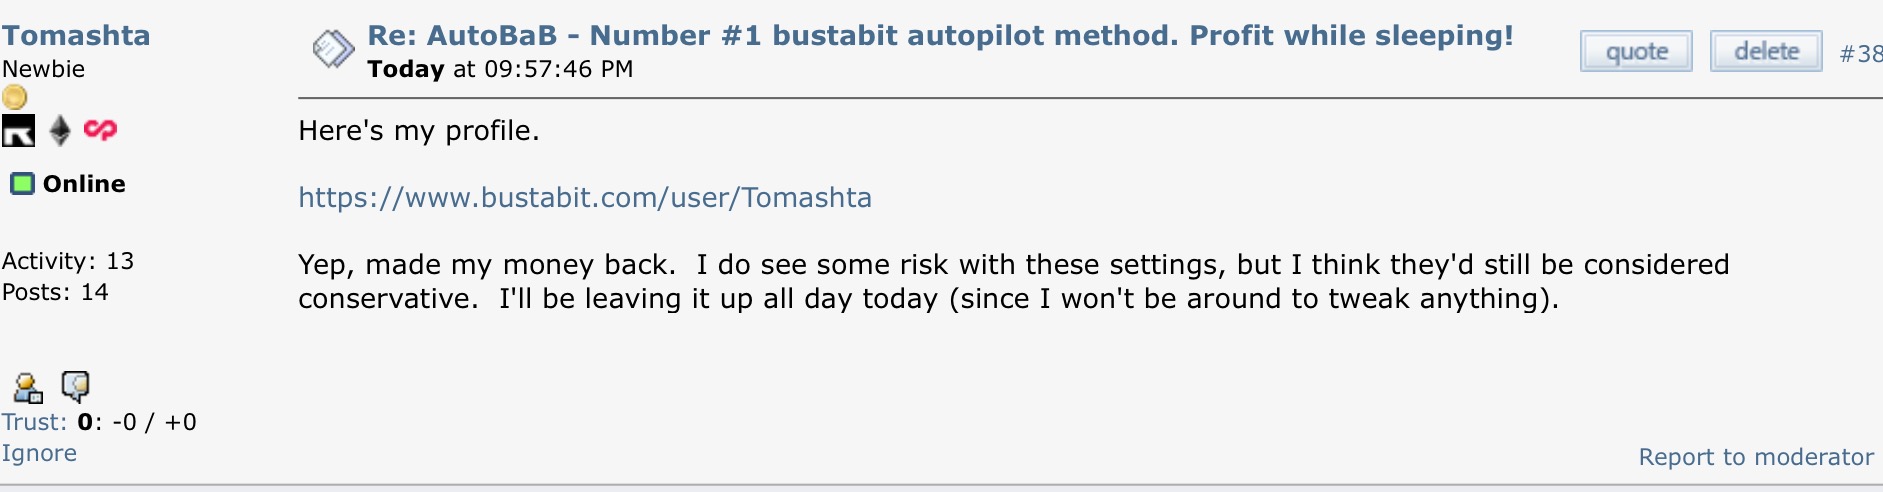Quote this post with the quote button
The image size is (1883, 492).
tap(1636, 51)
